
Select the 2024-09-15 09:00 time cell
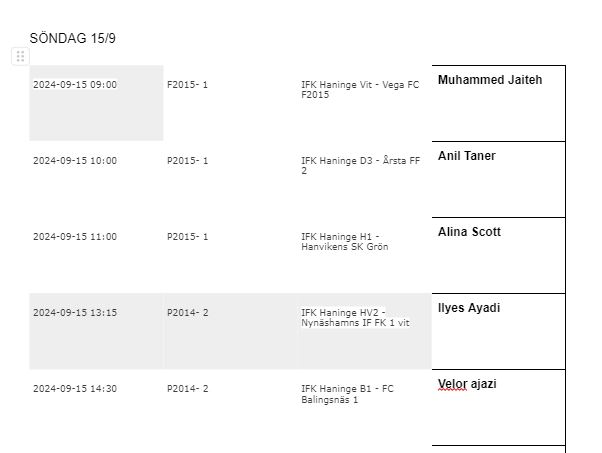click(75, 85)
